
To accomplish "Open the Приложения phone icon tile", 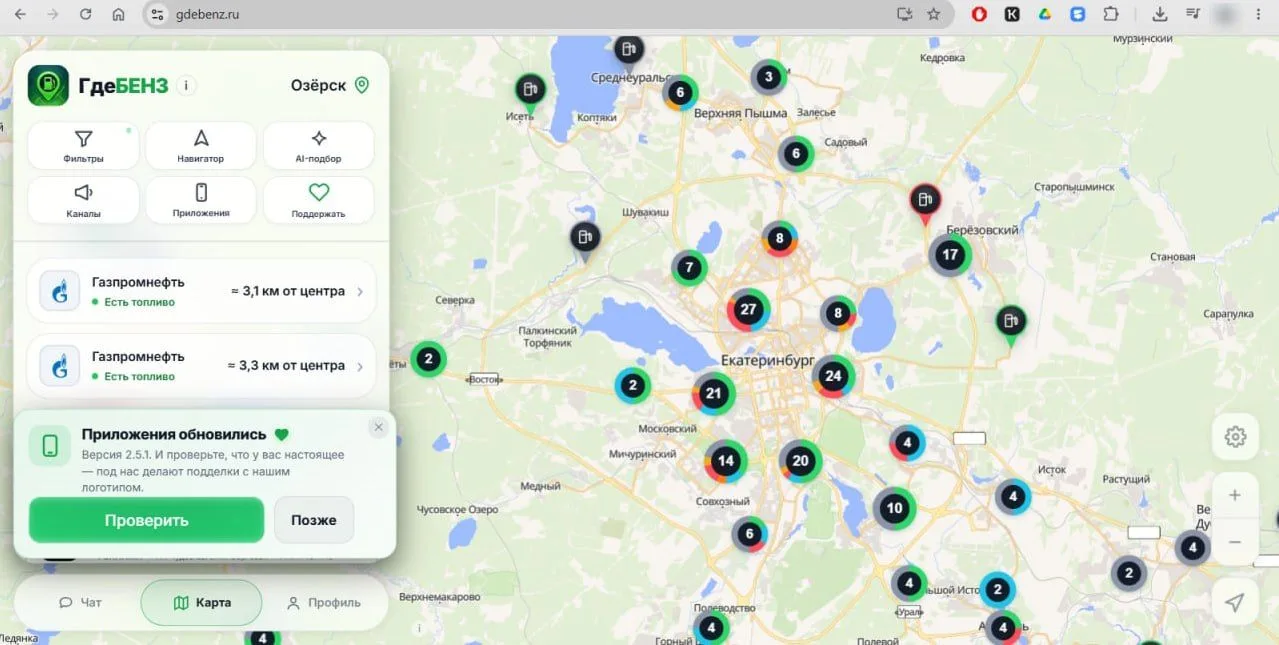I will 201,200.
